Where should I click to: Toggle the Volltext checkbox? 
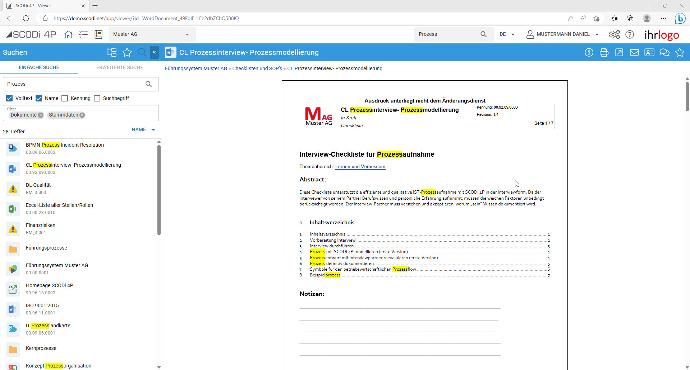click(9, 98)
